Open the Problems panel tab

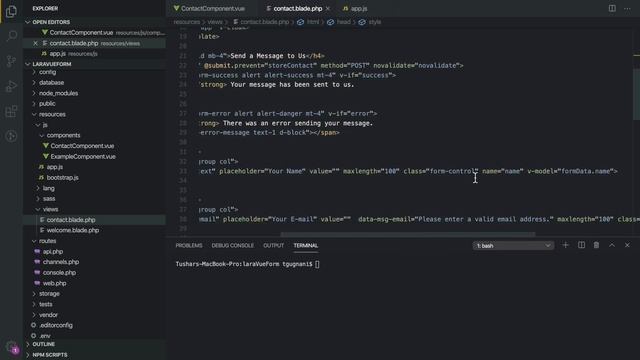coord(189,245)
